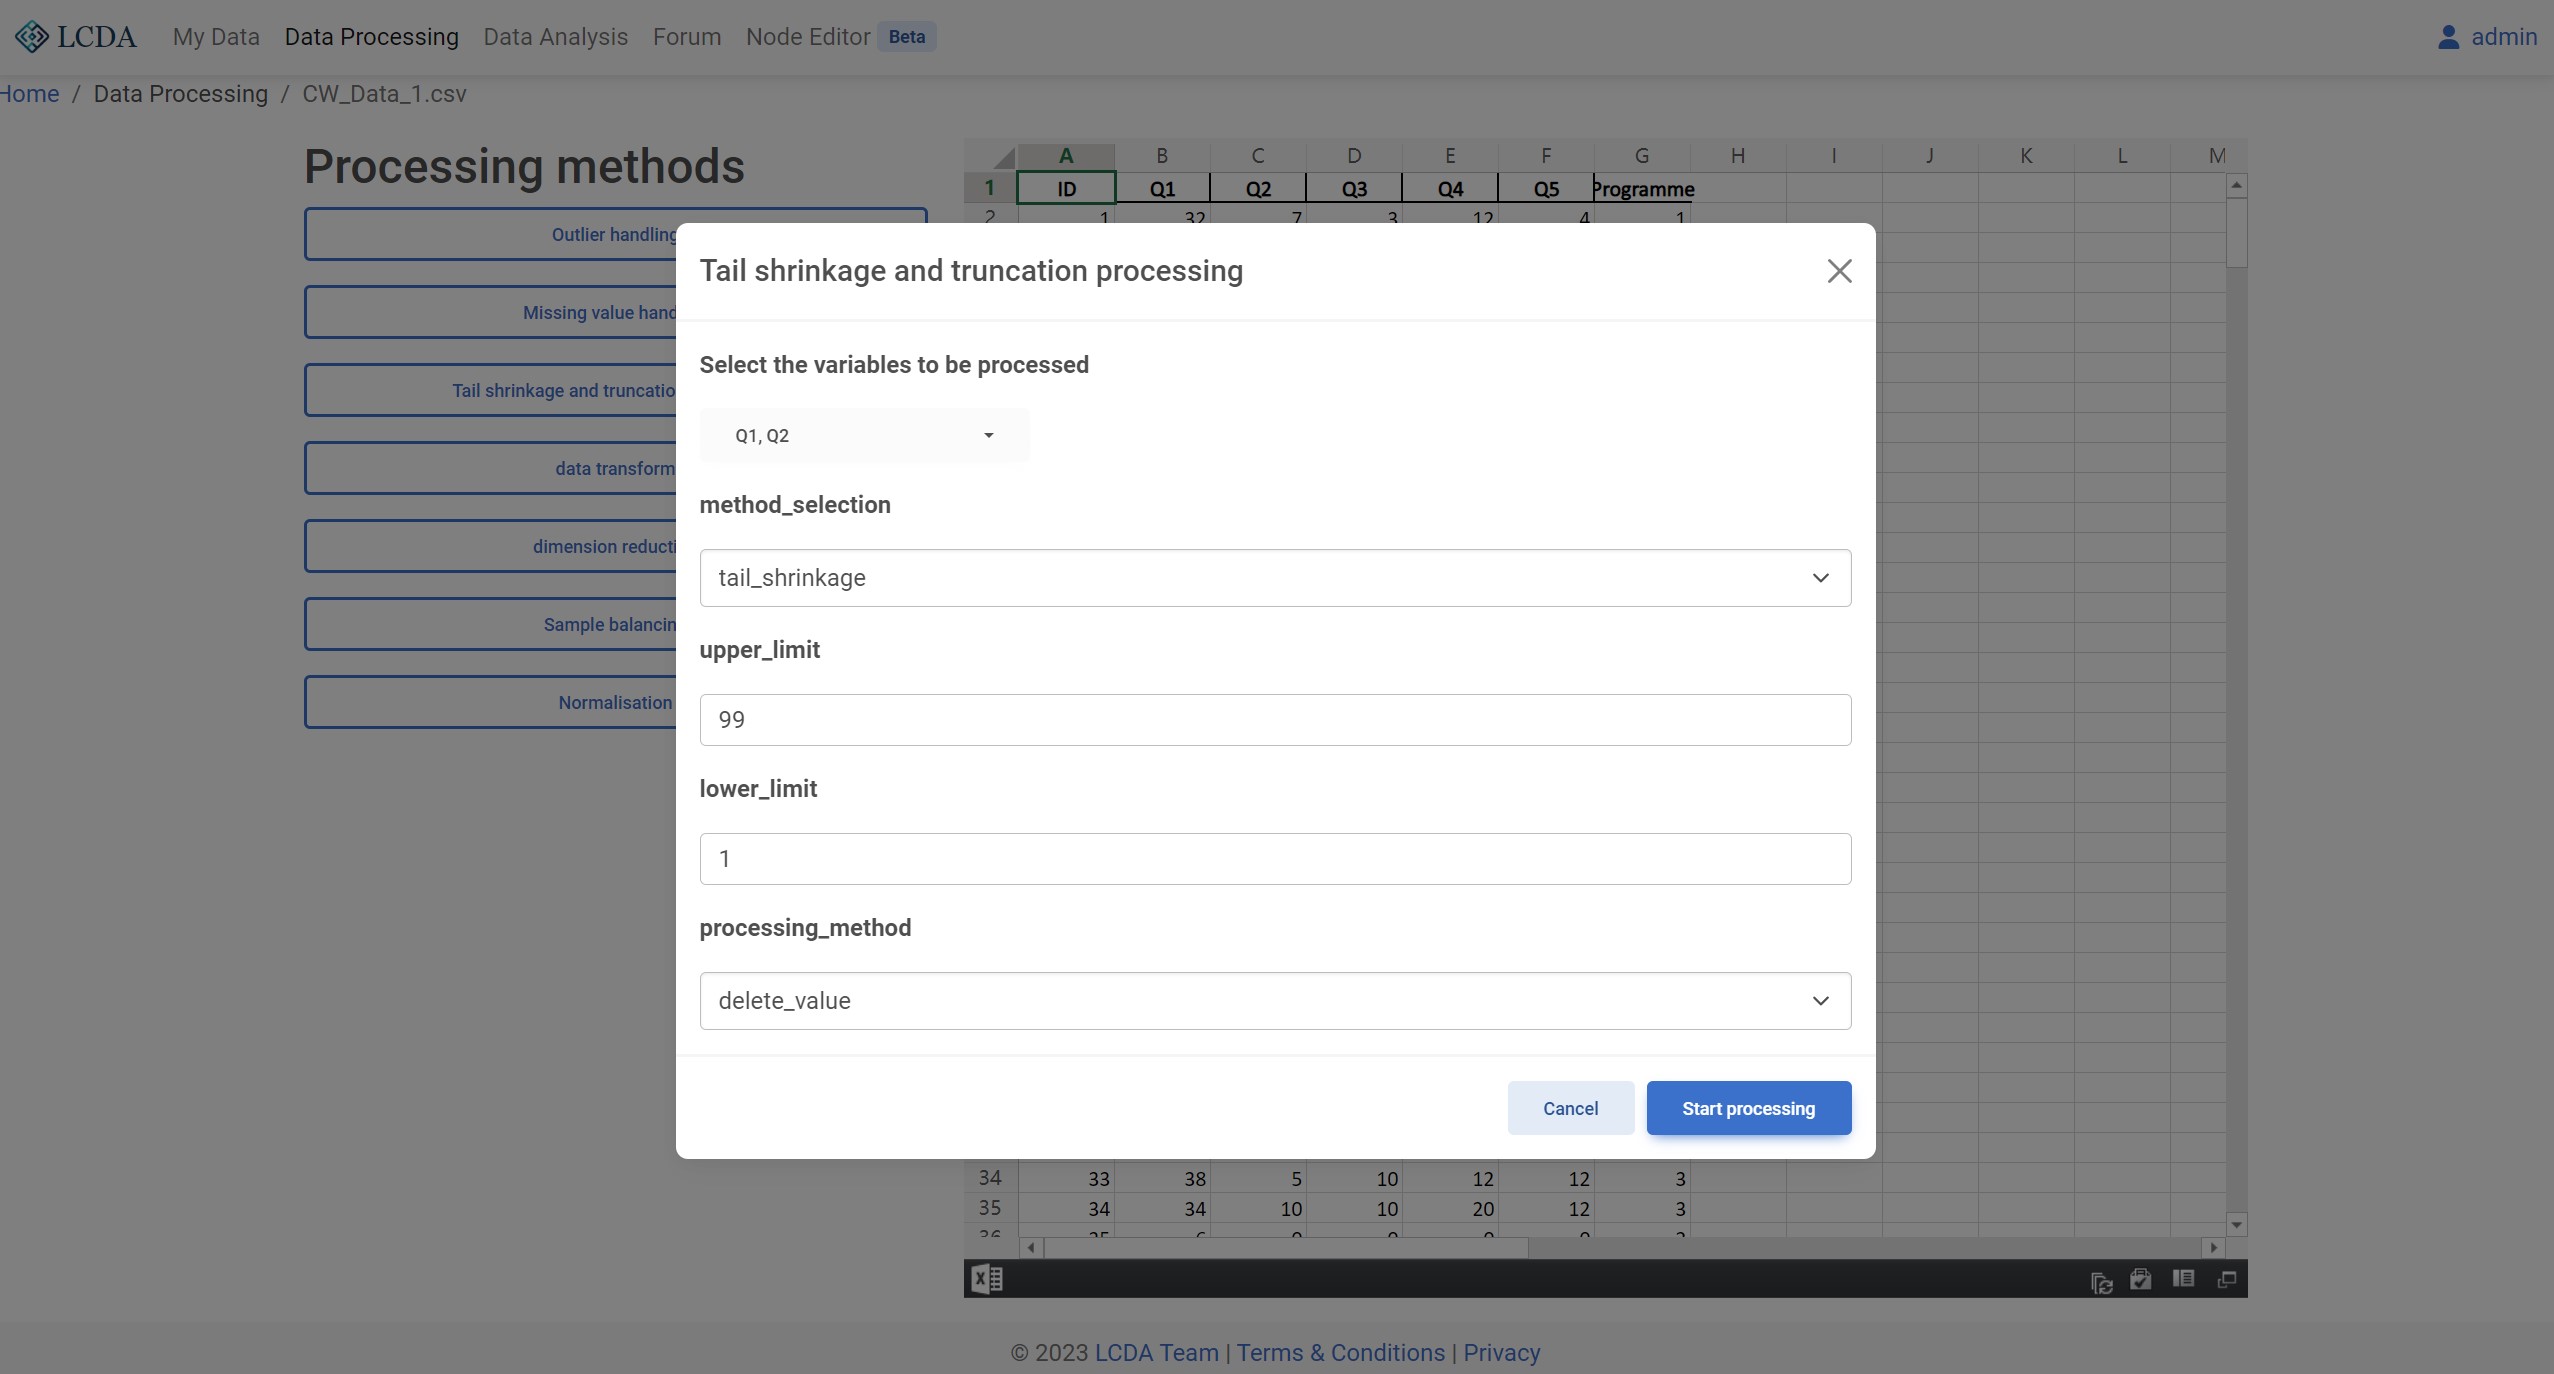The width and height of the screenshot is (2554, 1374).
Task: Close the tail shrinkage dialog with X
Action: (1839, 271)
